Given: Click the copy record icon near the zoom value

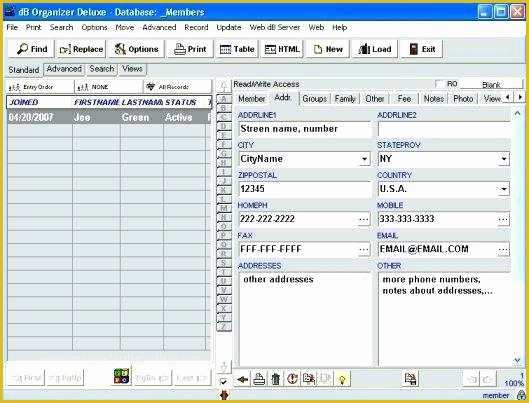Looking at the screenshot, I should (x=410, y=379).
